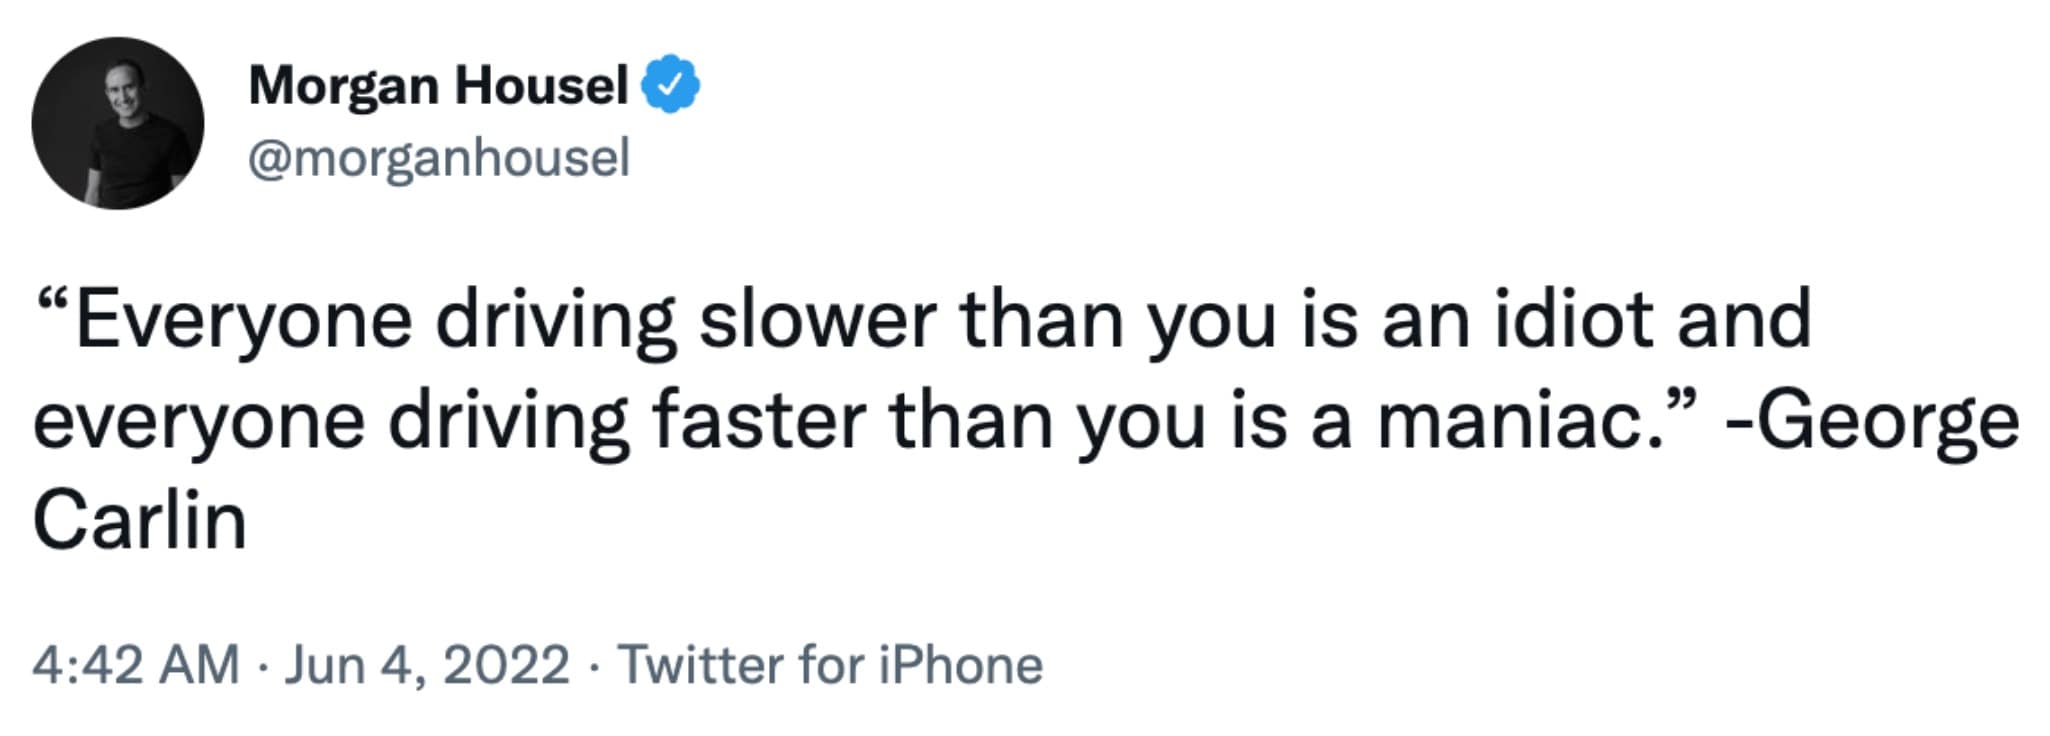Click the word "and" ending line one
This screenshot has width=2050, height=736.
(x=1744, y=320)
